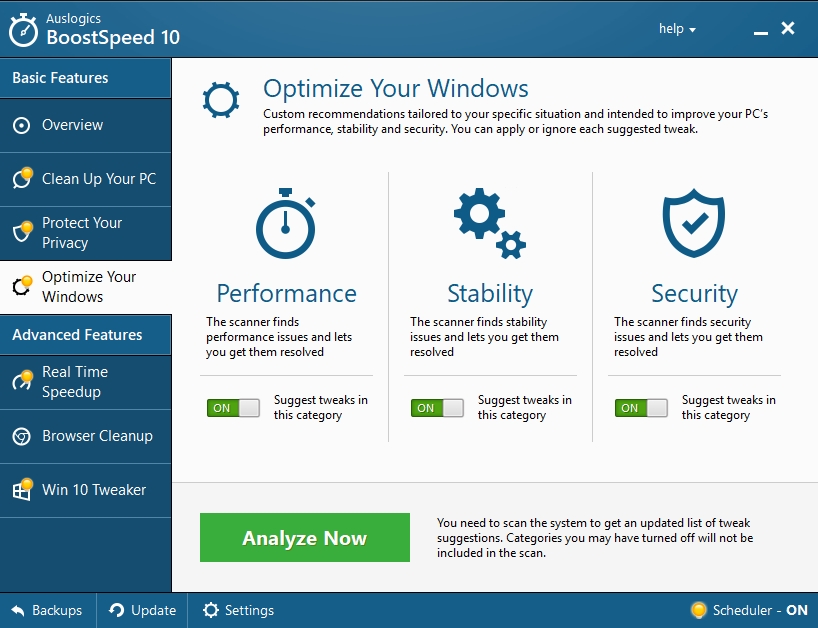
Task: Switch to Protect Your Privacy tab
Action: tap(82, 233)
